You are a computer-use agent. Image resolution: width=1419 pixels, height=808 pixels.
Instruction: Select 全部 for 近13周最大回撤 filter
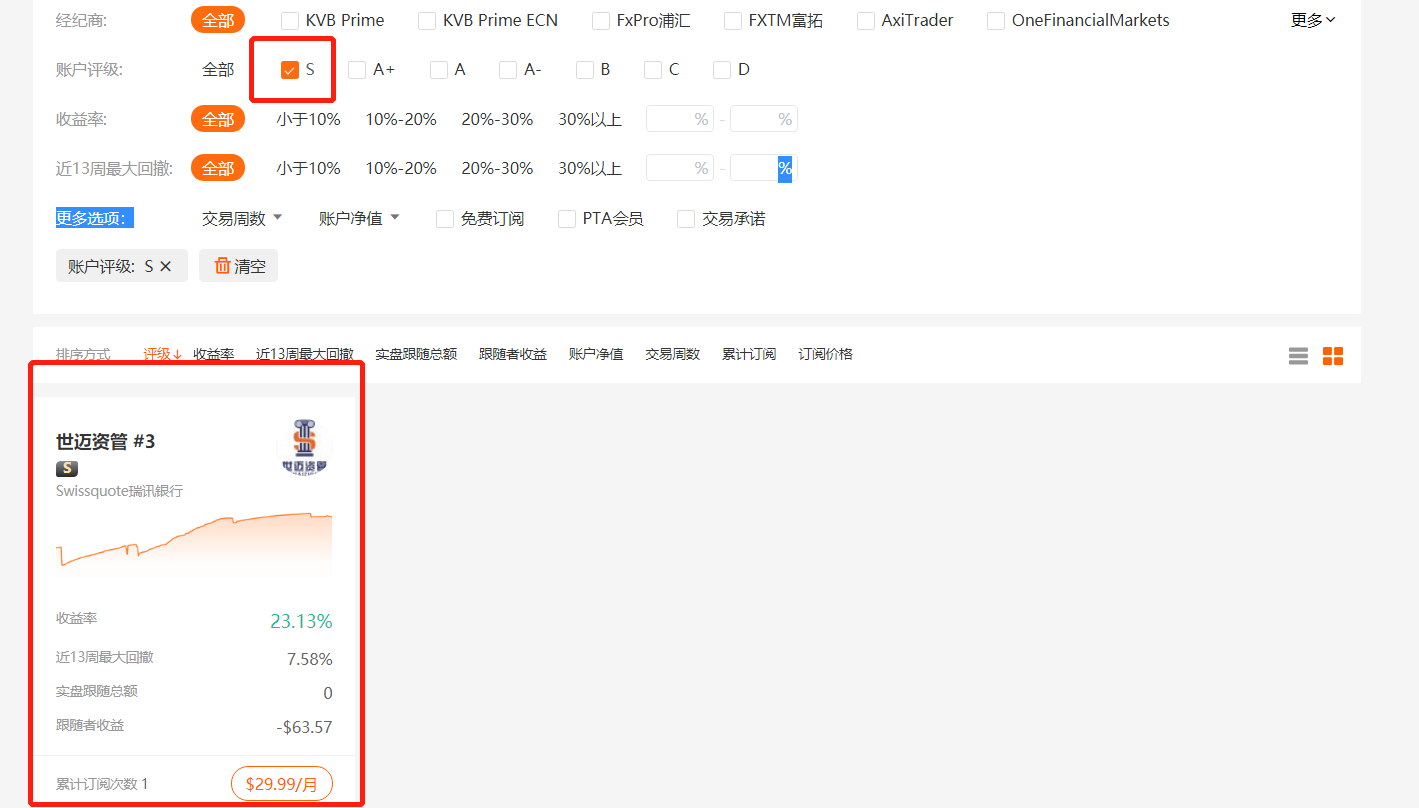pos(218,168)
